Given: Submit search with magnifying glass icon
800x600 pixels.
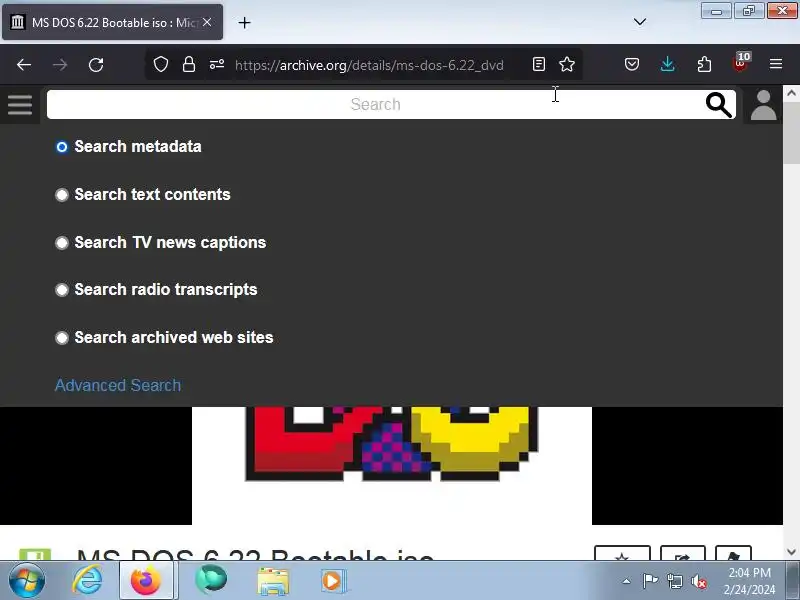Looking at the screenshot, I should [x=719, y=105].
